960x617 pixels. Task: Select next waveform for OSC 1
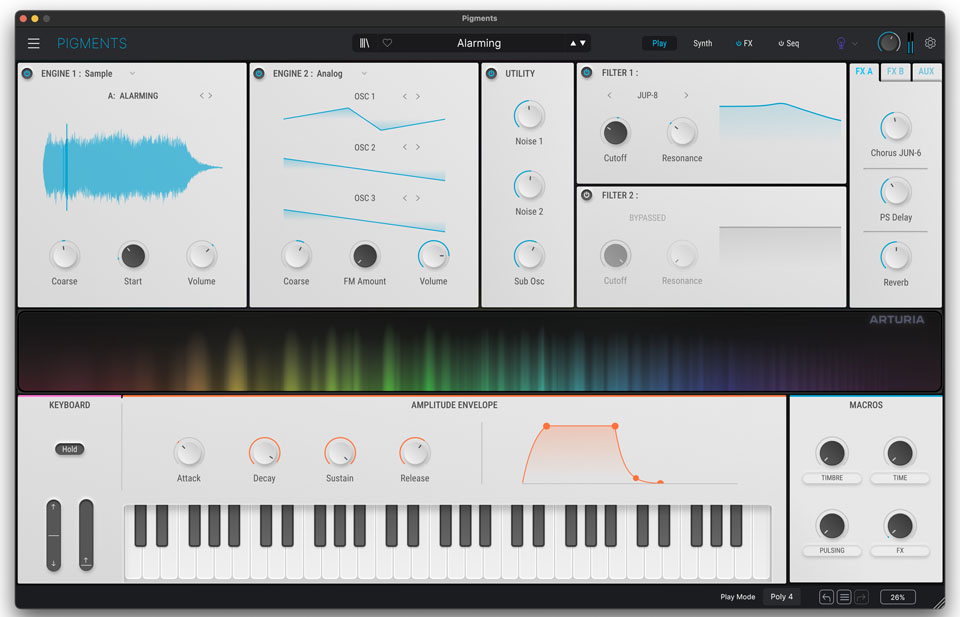[418, 97]
